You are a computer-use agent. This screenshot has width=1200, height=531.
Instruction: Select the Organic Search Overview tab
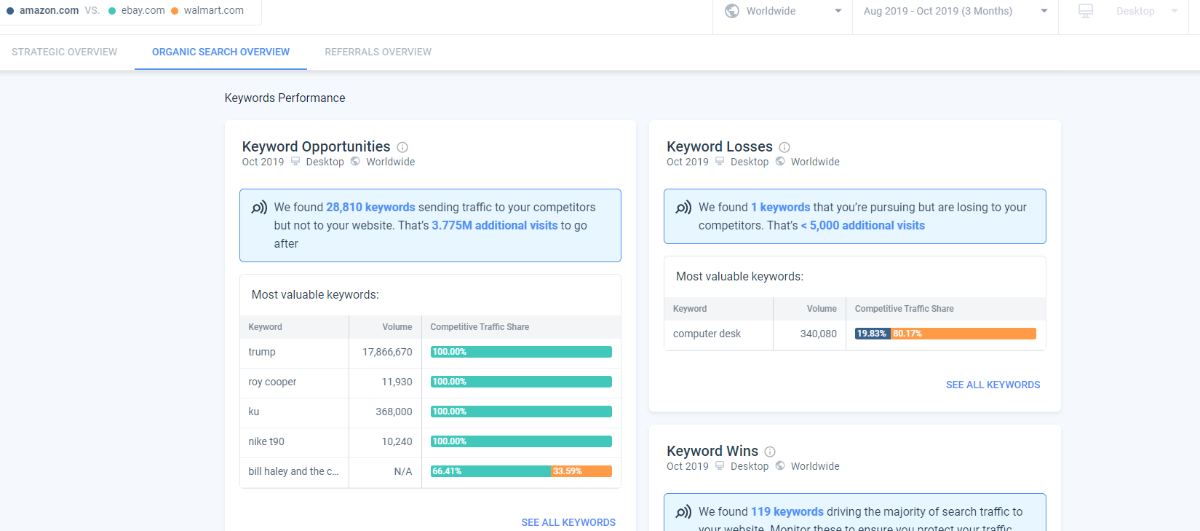click(x=221, y=52)
